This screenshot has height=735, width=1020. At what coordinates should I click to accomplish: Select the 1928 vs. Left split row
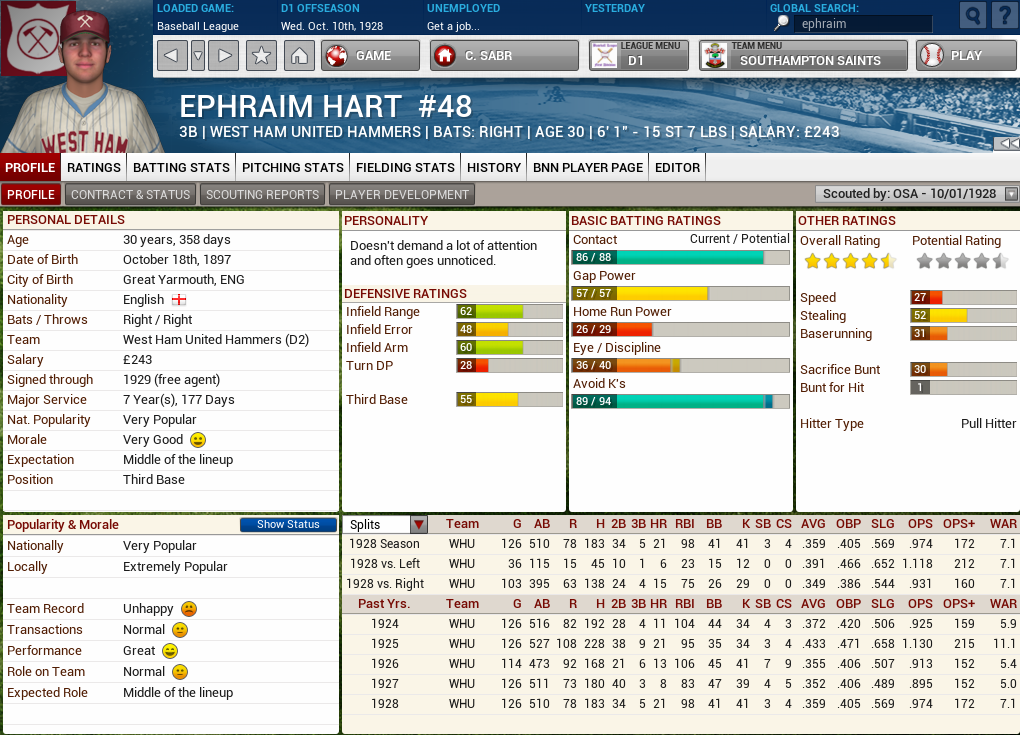tap(680, 564)
